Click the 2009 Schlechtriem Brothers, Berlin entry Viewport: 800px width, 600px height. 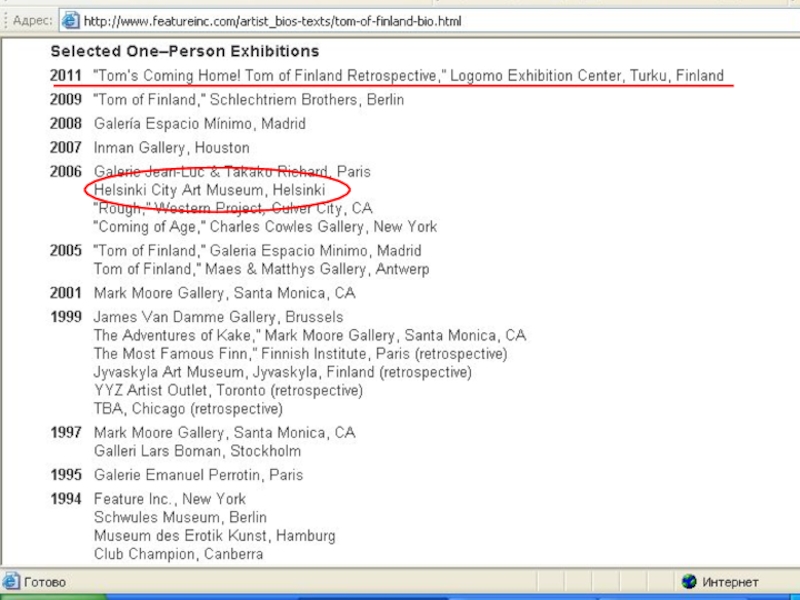coord(248,99)
